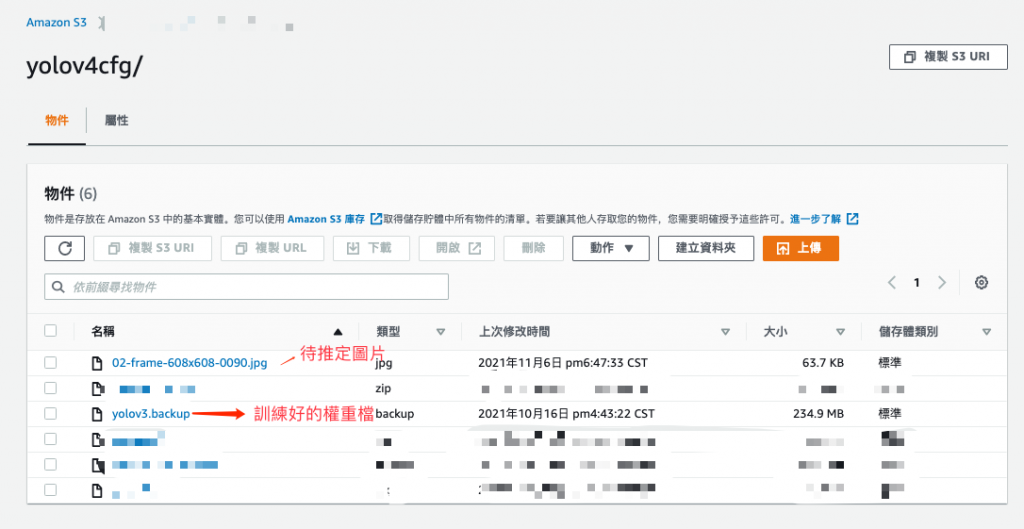This screenshot has height=529, width=1024.
Task: Click toolbar 複製 S3 URI button
Action: click(x=153, y=248)
